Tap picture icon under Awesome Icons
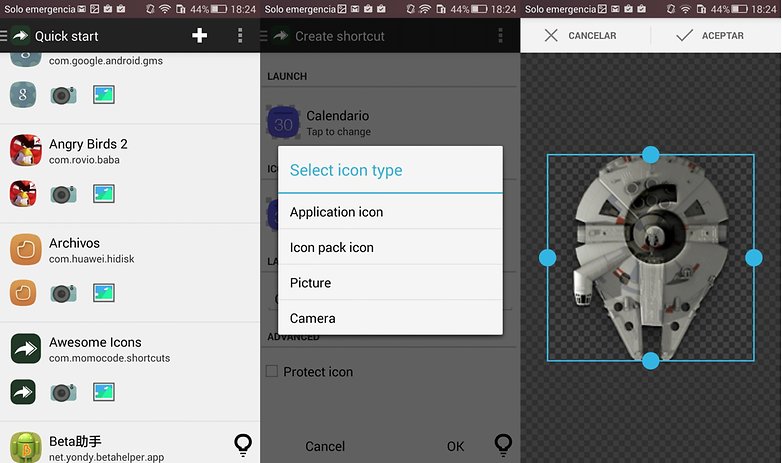Viewport: 782px width, 463px height. coord(104,392)
